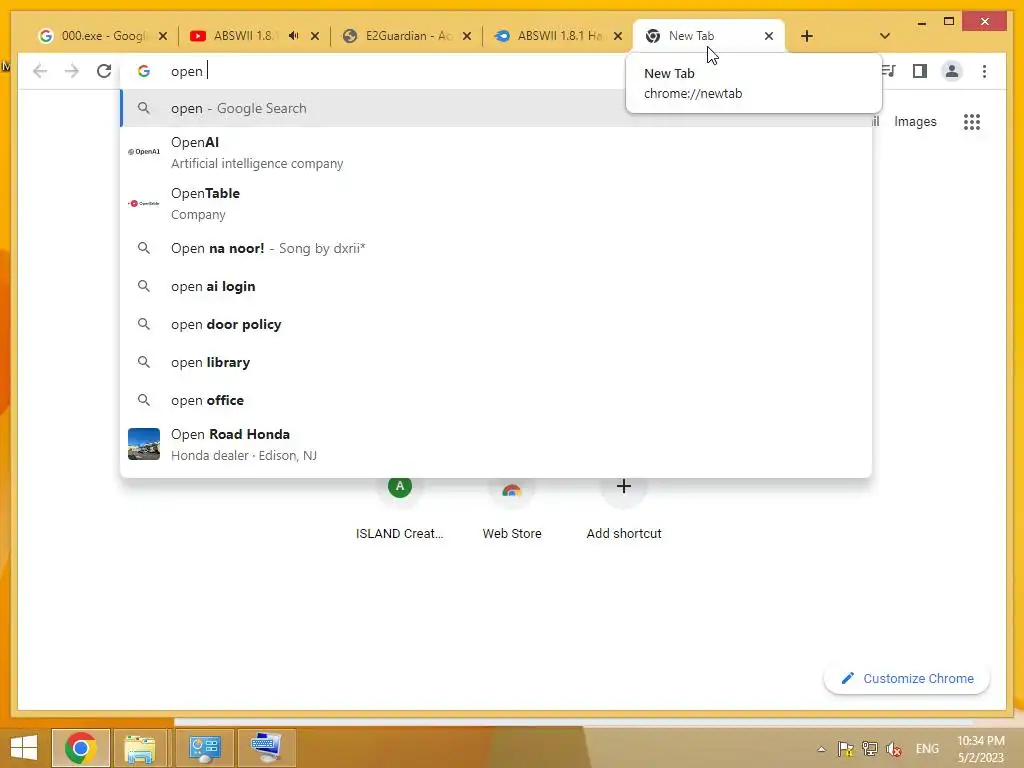Open the Control Panel taskbar icon
Viewport: 1024px width, 768px height.
pos(204,748)
